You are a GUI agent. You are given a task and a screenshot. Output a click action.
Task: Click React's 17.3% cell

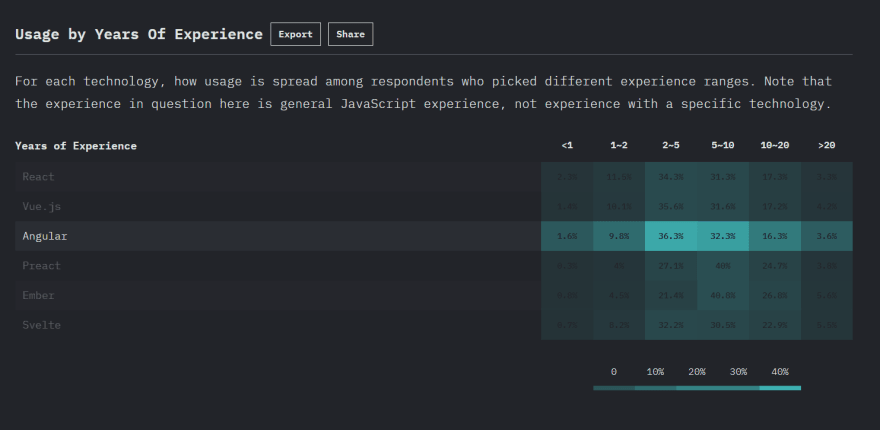[774, 177]
